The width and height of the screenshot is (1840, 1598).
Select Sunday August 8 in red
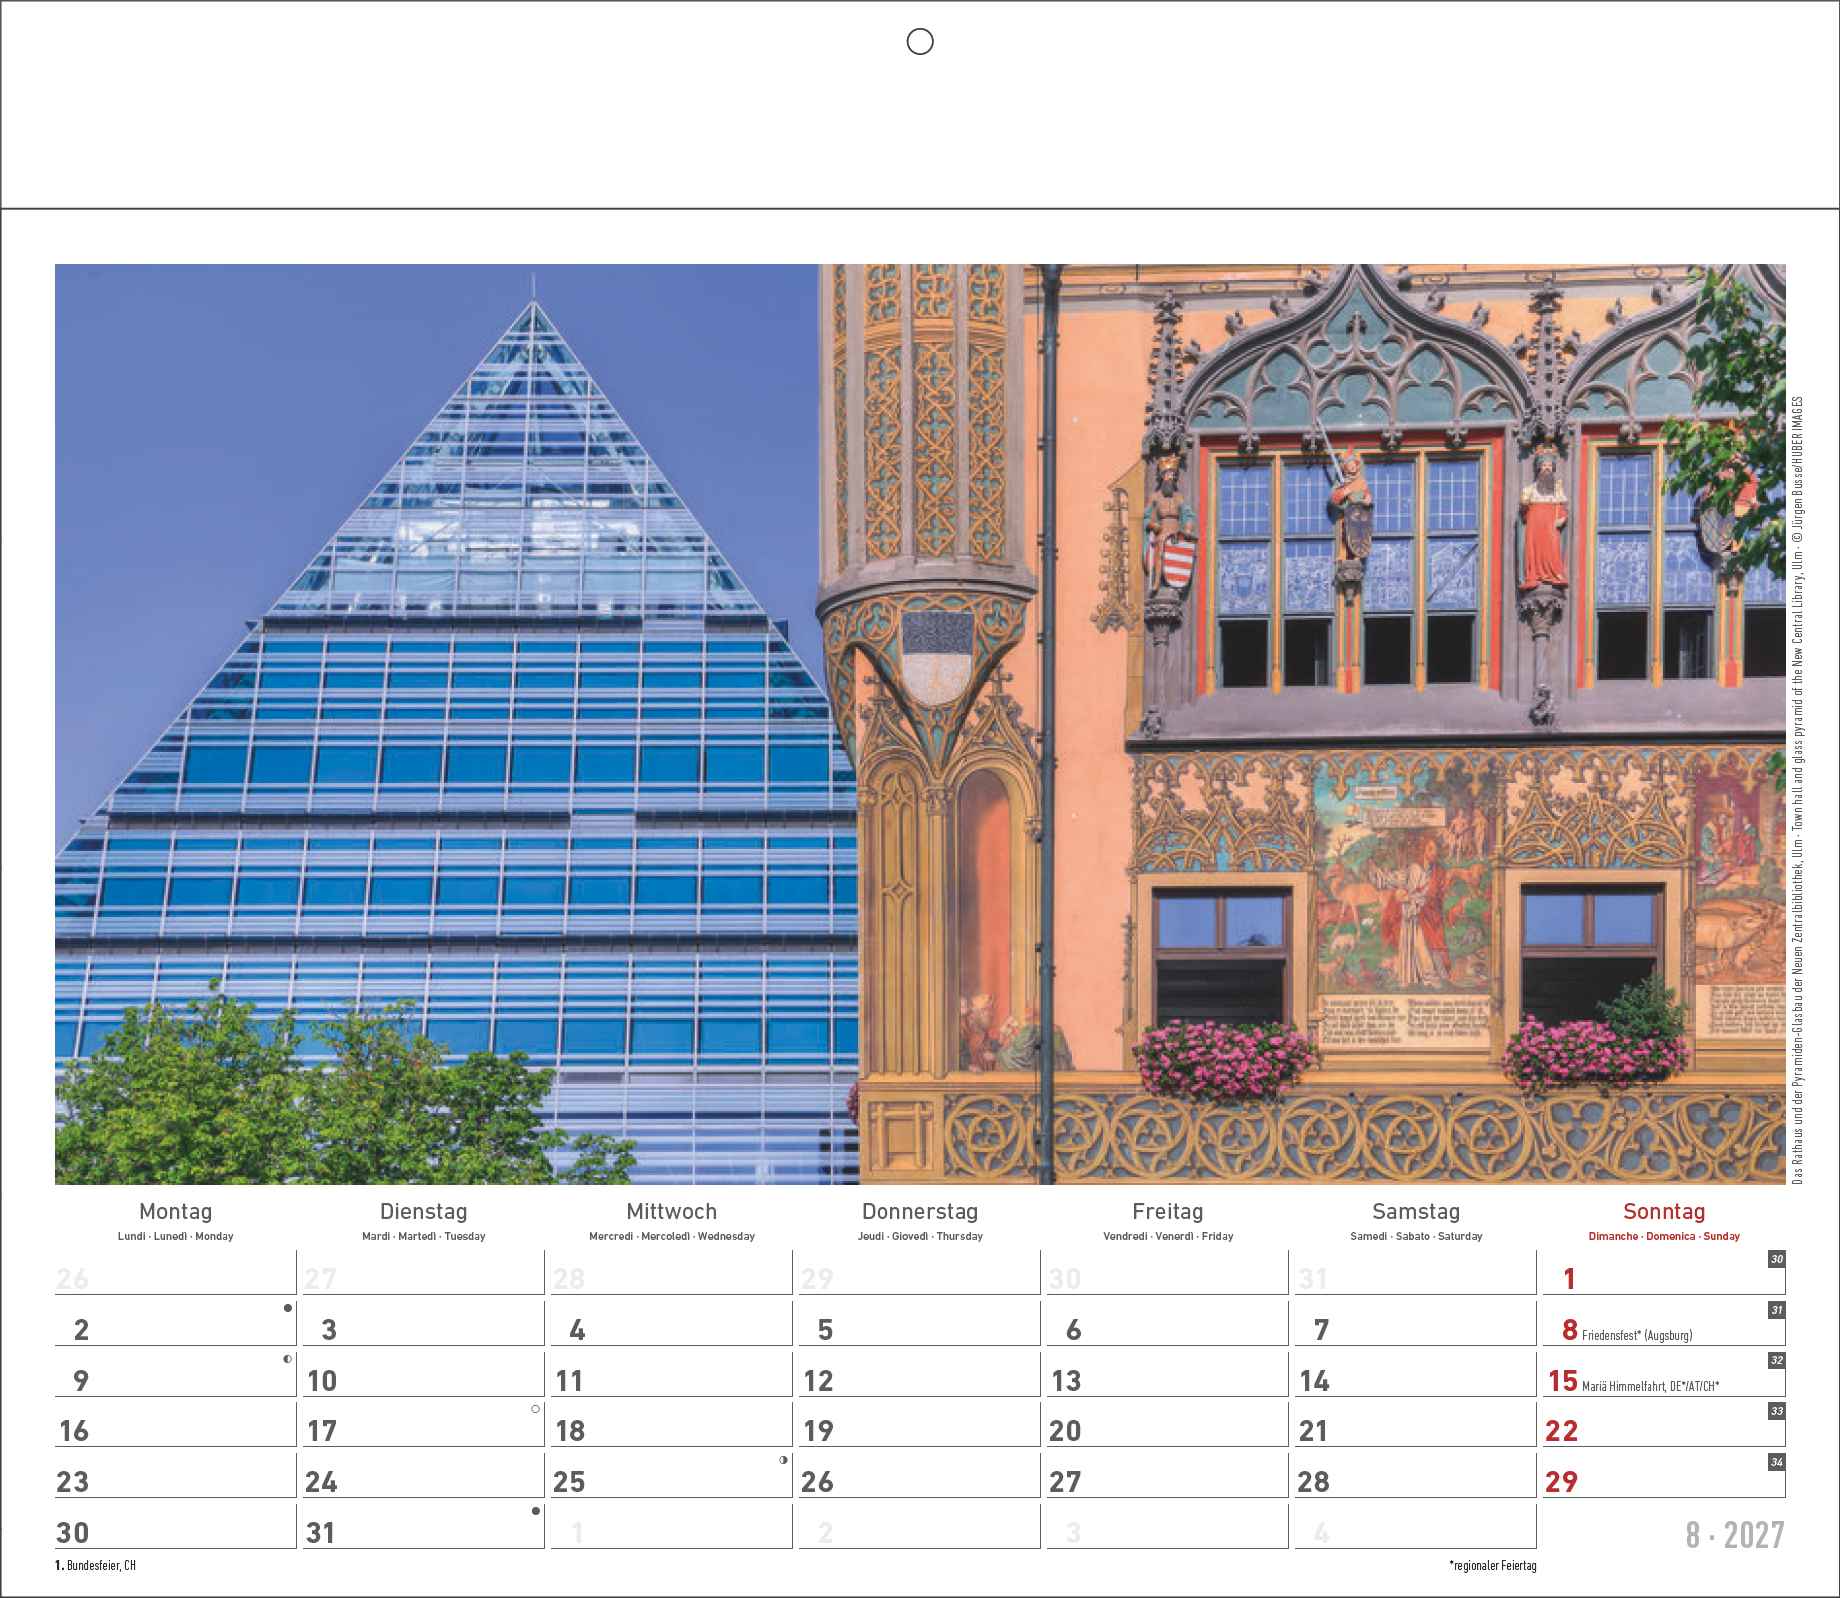(1570, 1330)
